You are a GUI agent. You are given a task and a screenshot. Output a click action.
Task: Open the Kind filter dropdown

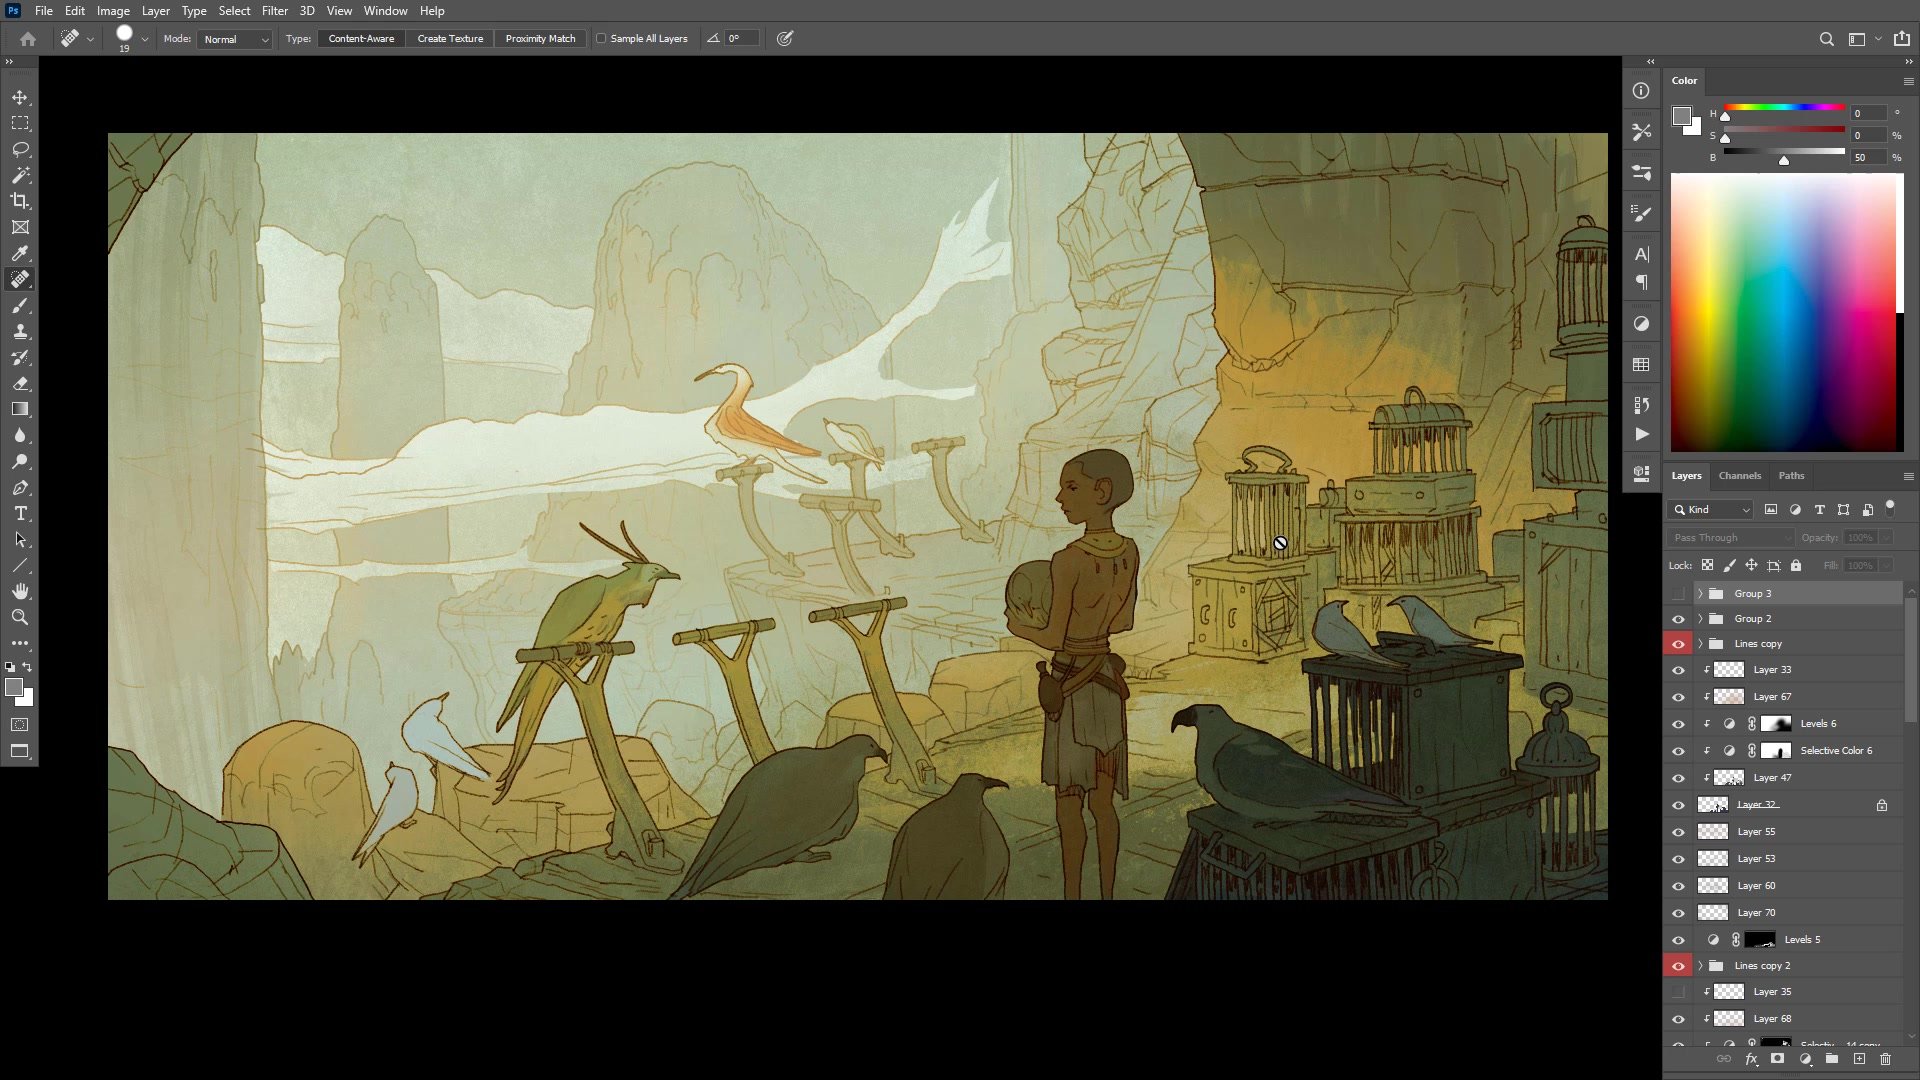(x=1710, y=509)
